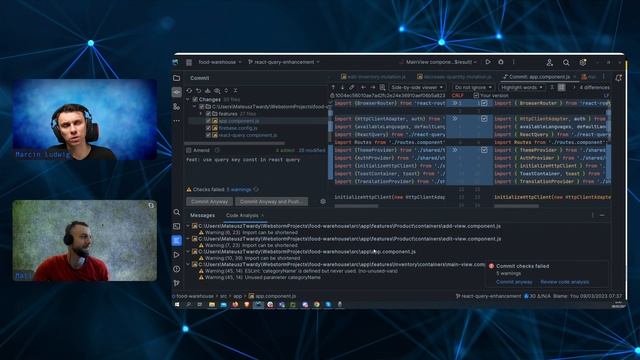Go to next difference arrow

tap(342, 87)
